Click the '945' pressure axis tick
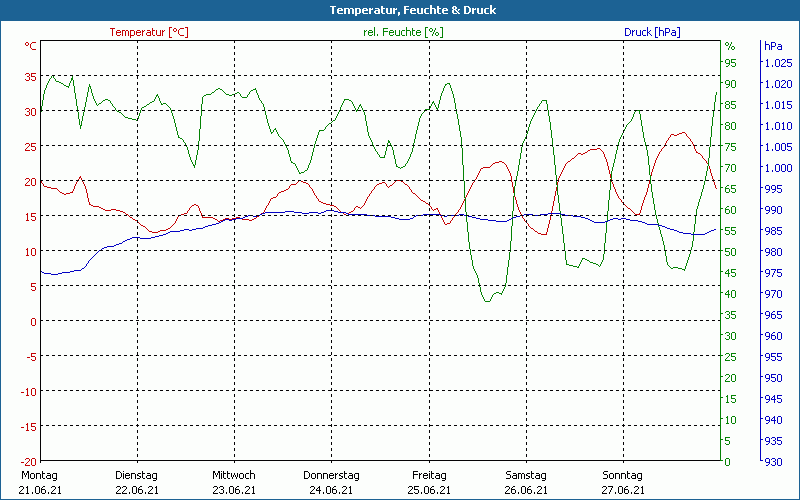Viewport: 800px width, 500px height. pyautogui.click(x=773, y=399)
